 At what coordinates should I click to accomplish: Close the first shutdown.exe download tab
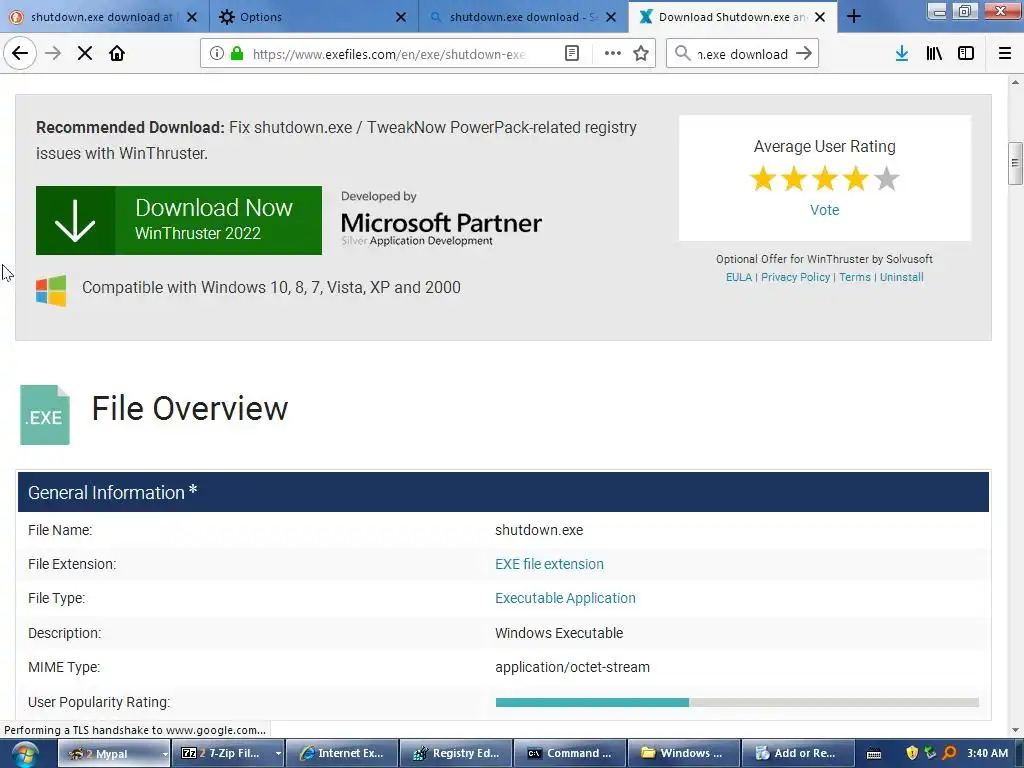point(191,17)
